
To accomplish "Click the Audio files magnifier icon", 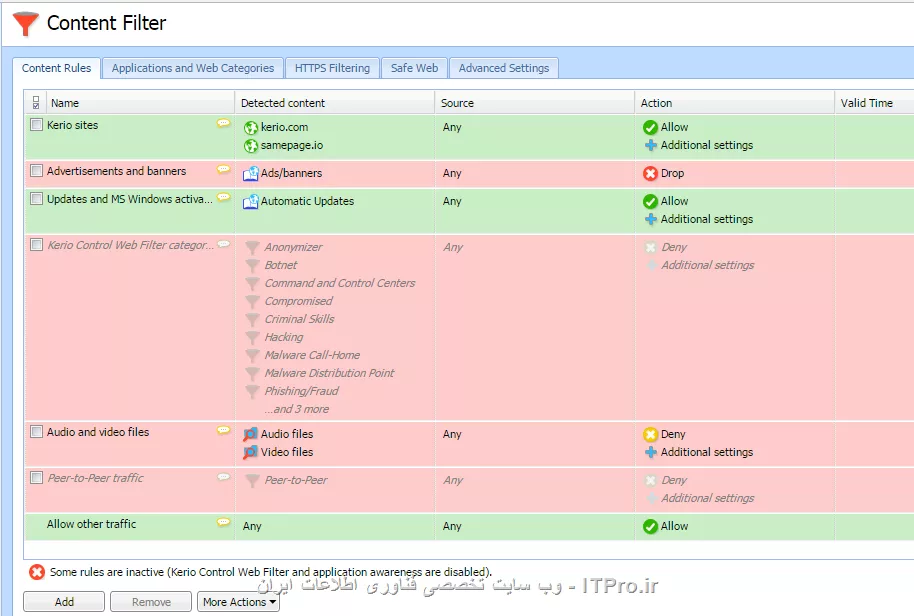I will coord(251,434).
